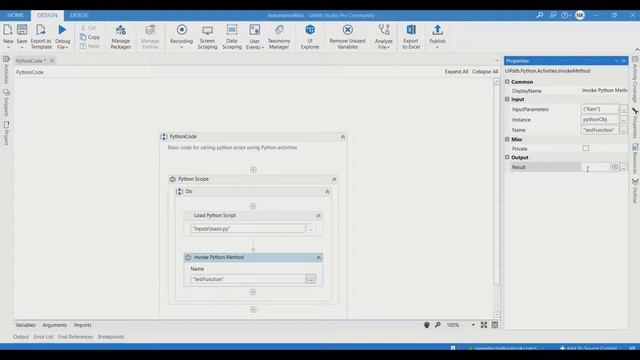Open Manage Packages
The height and width of the screenshot is (360, 640).
pos(120,37)
